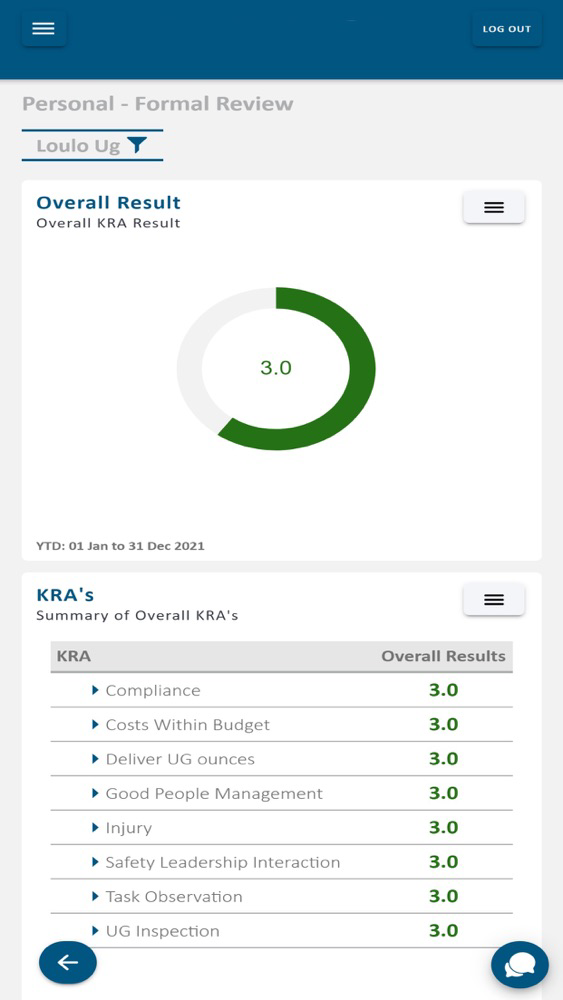Open the hamburger navigation menu
The image size is (563, 1000).
pos(43,29)
